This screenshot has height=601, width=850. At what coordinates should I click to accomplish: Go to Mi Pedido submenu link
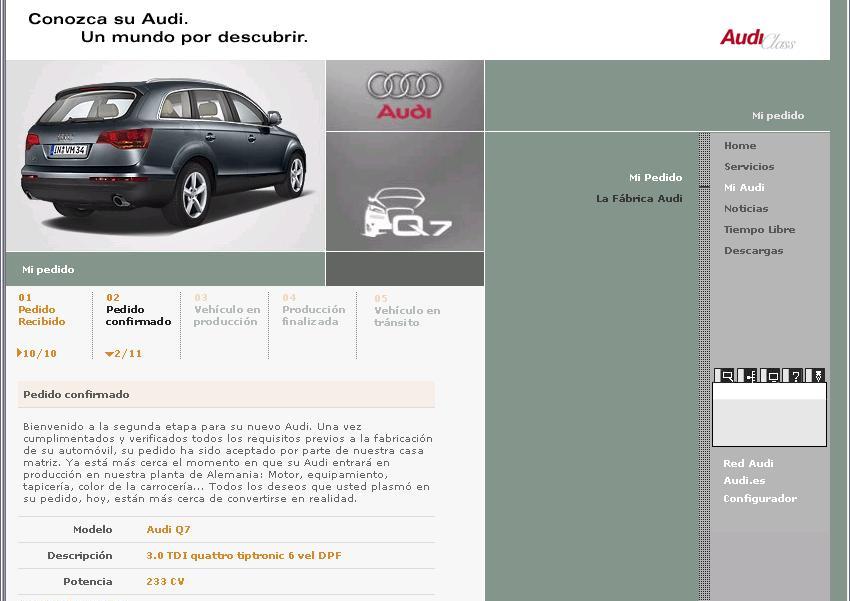(655, 178)
